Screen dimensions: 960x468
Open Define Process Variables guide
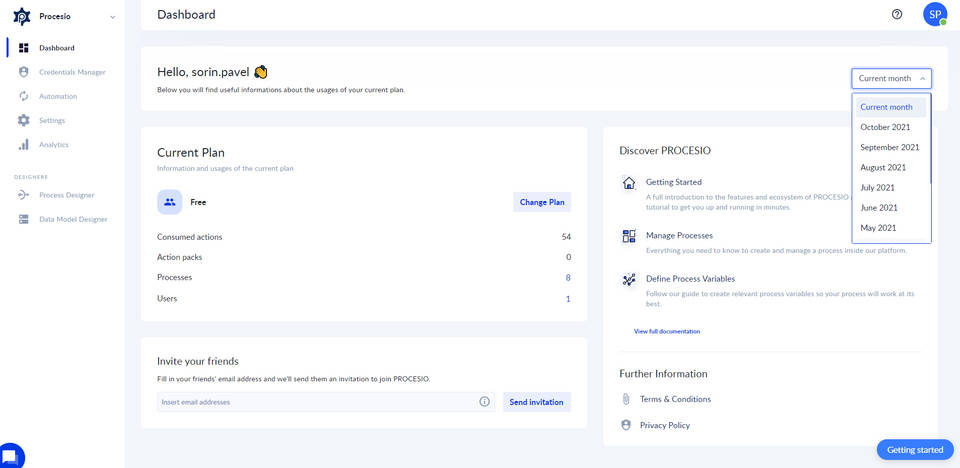[691, 279]
